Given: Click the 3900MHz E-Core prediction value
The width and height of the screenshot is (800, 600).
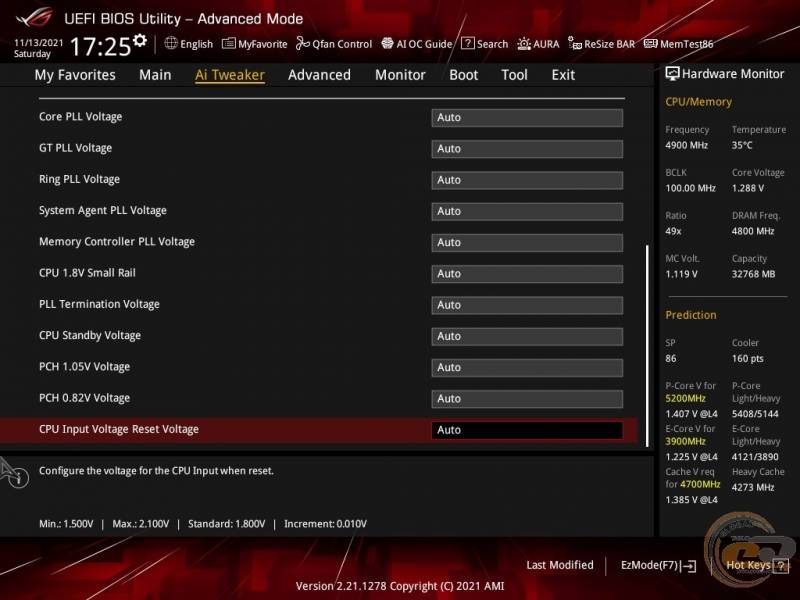Looking at the screenshot, I should click(685, 441).
